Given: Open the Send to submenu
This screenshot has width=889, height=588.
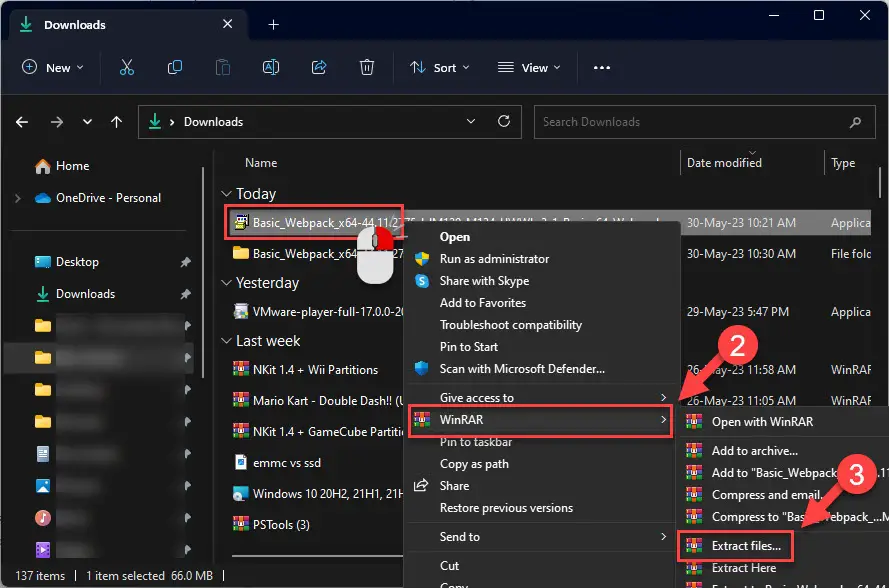Looking at the screenshot, I should pos(540,536).
